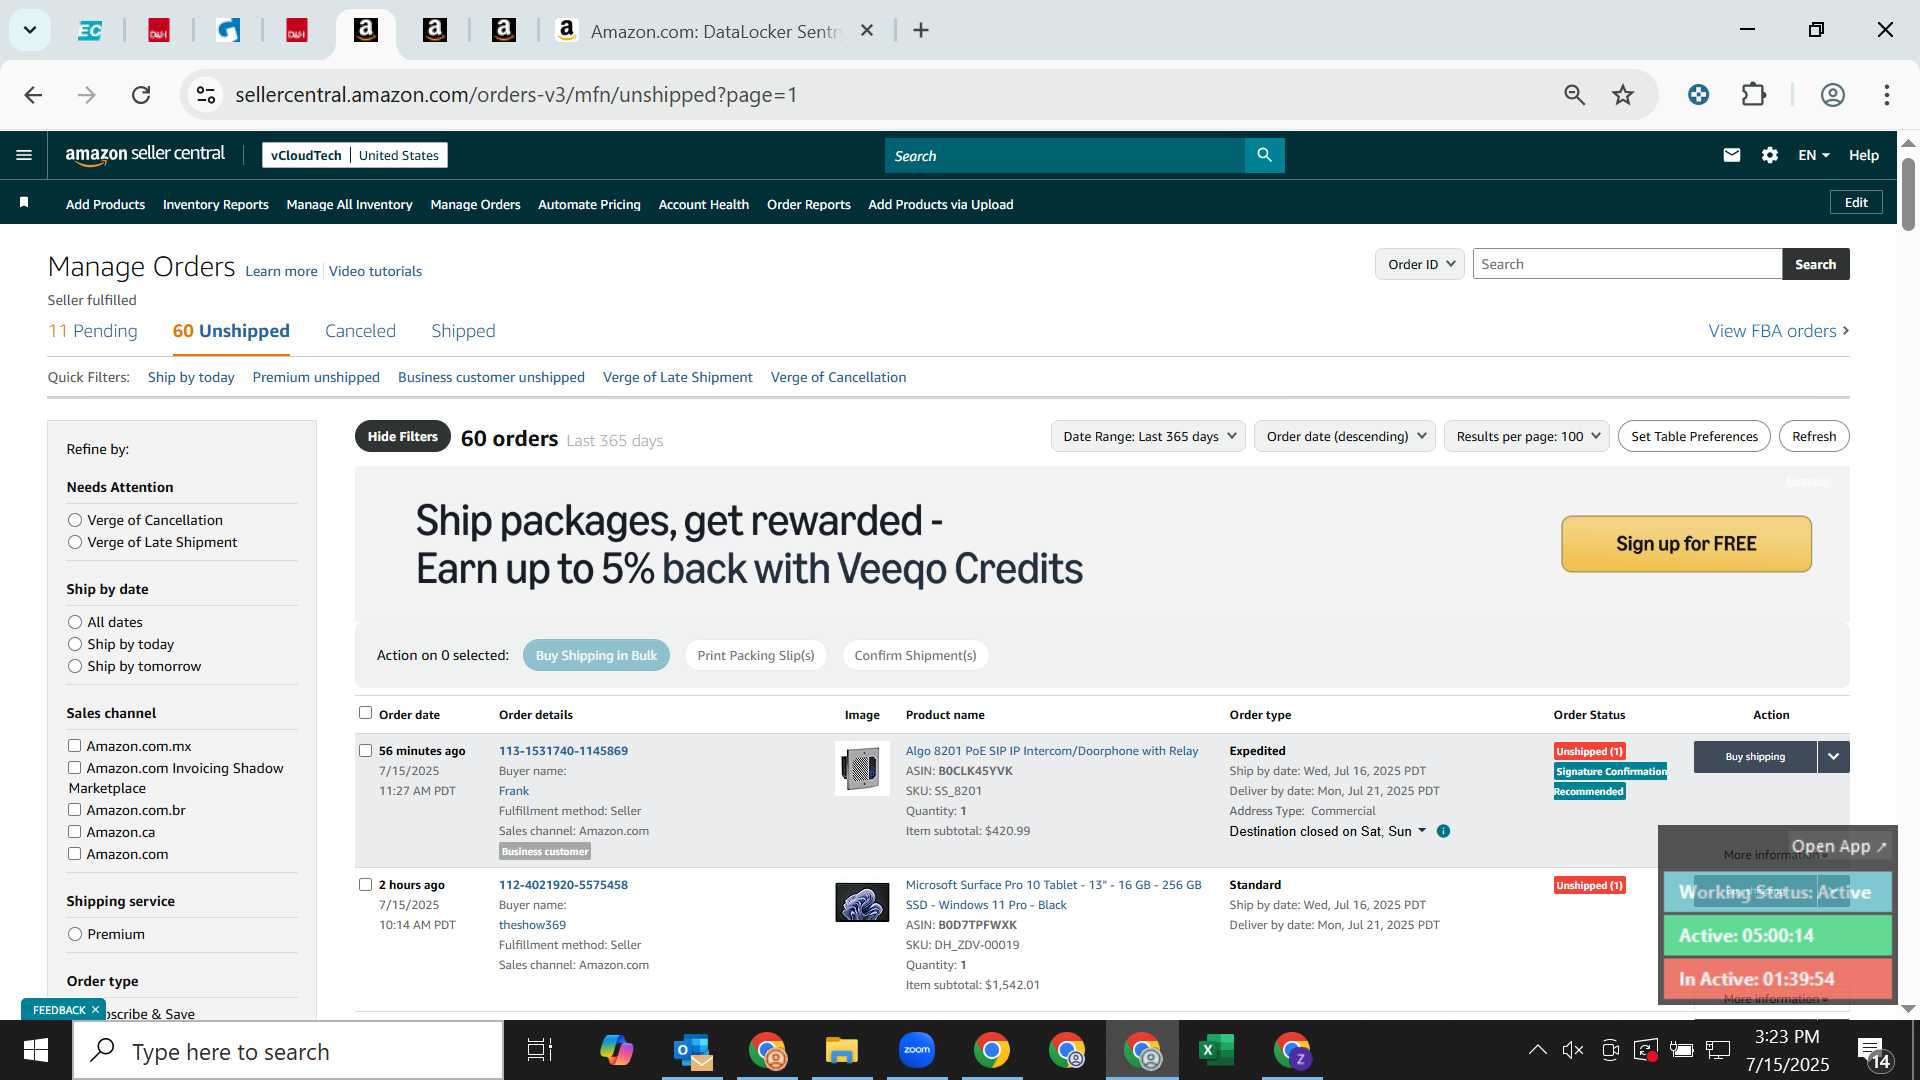Viewport: 1920px width, 1080px height.
Task: Check the Amazon.com.mx sales channel
Action: 74,745
